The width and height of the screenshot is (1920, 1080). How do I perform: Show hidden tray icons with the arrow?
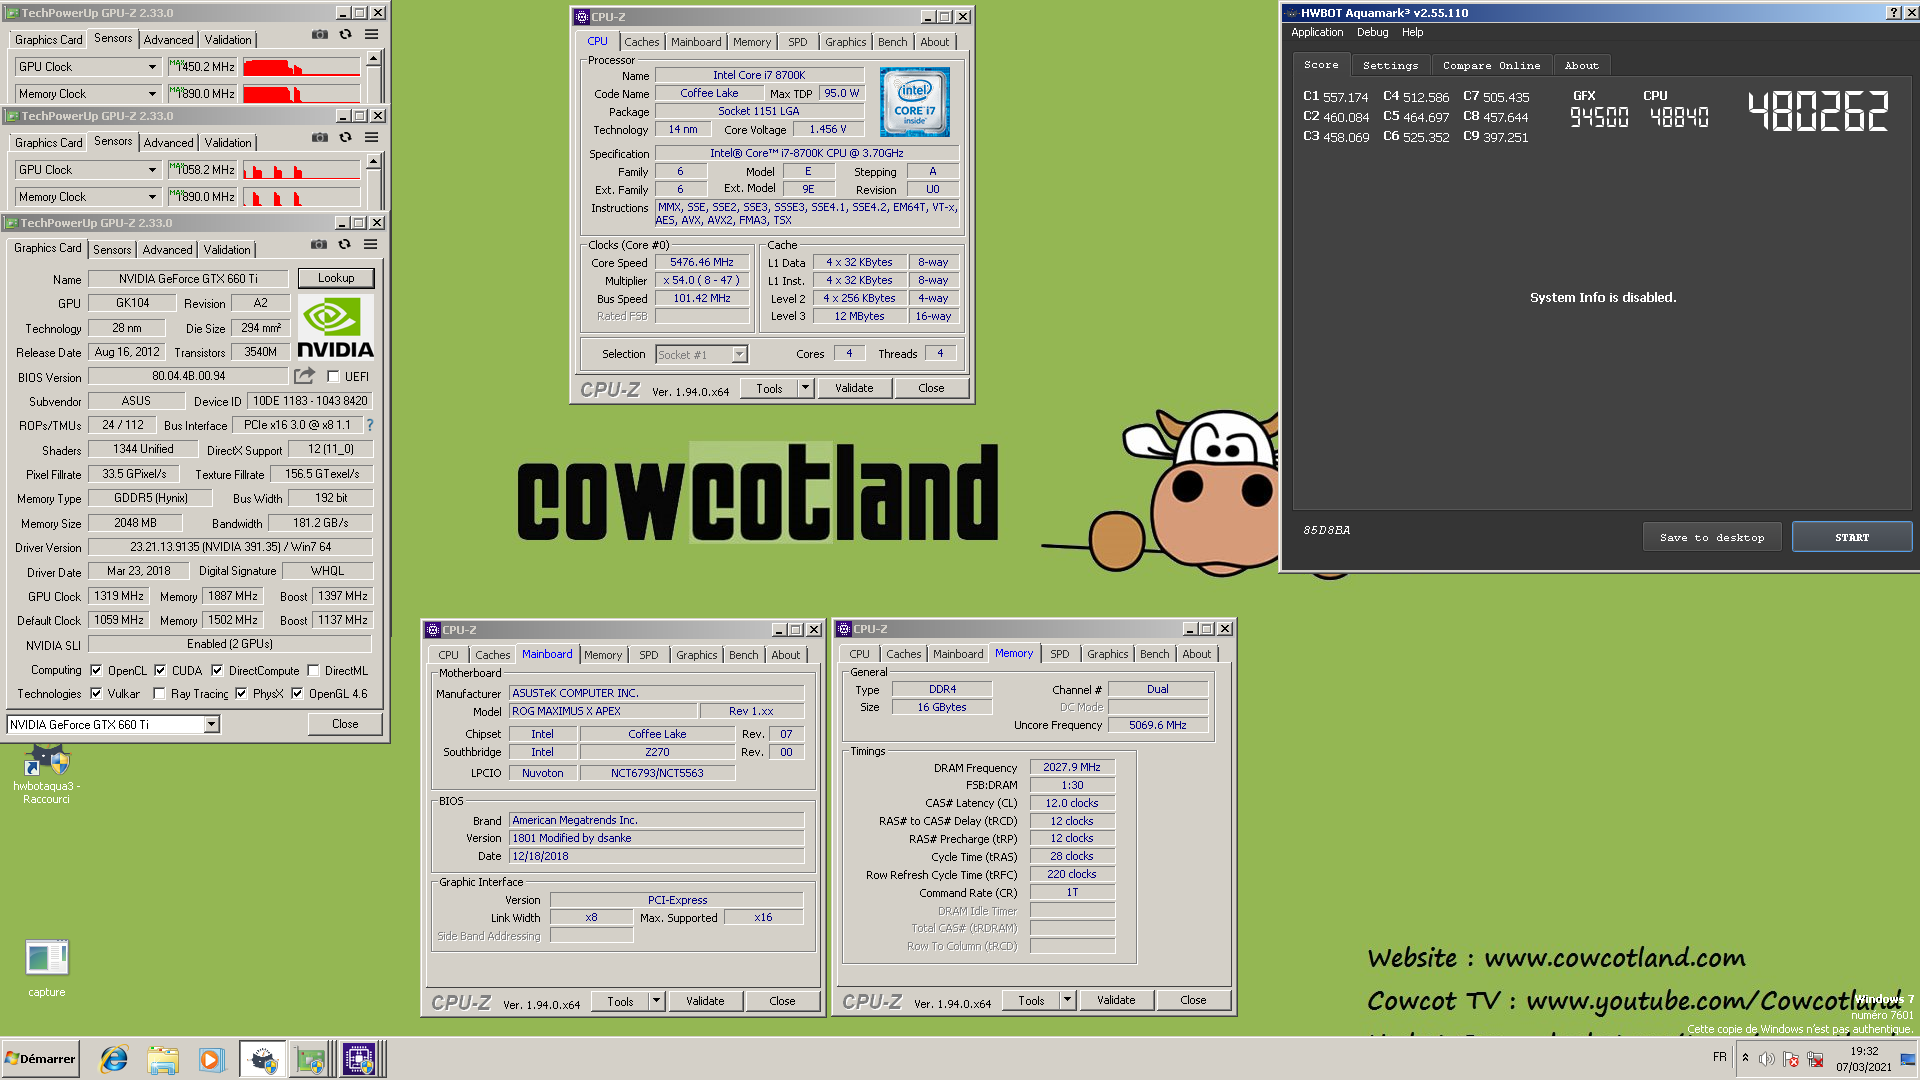coord(1745,1058)
